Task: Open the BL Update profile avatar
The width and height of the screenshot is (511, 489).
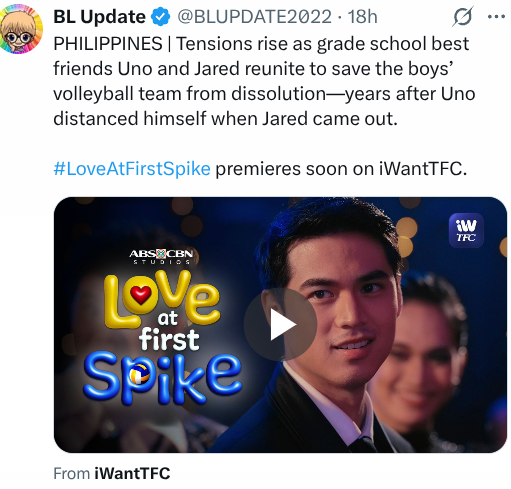Action: tap(21, 29)
